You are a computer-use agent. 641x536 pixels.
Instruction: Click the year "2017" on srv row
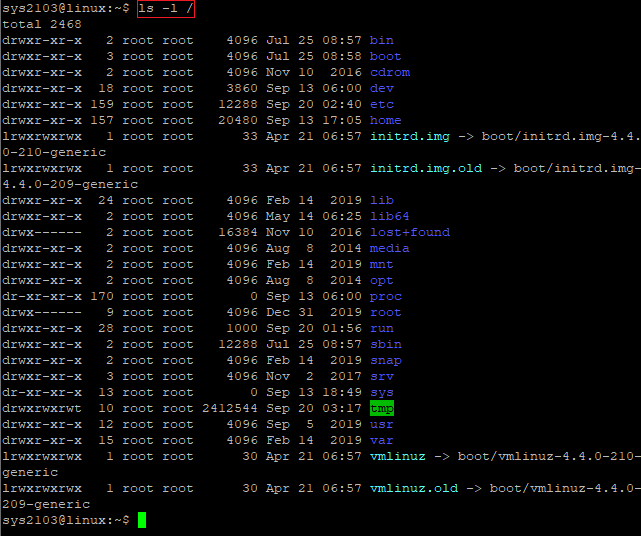pos(346,376)
